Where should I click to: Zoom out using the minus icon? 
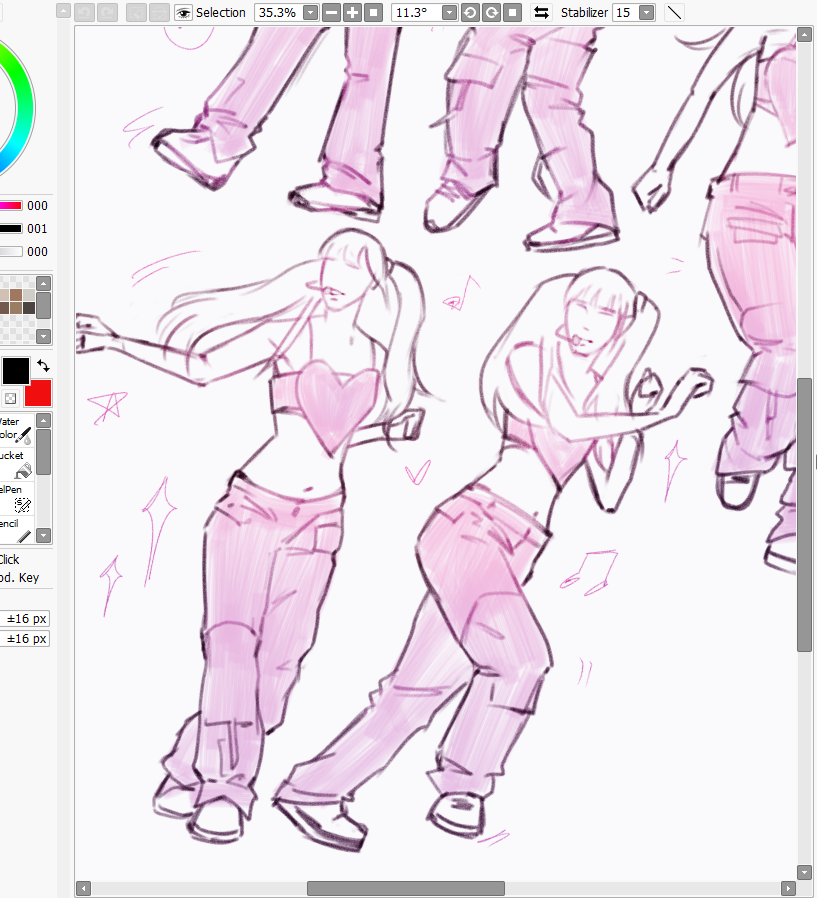click(x=330, y=12)
